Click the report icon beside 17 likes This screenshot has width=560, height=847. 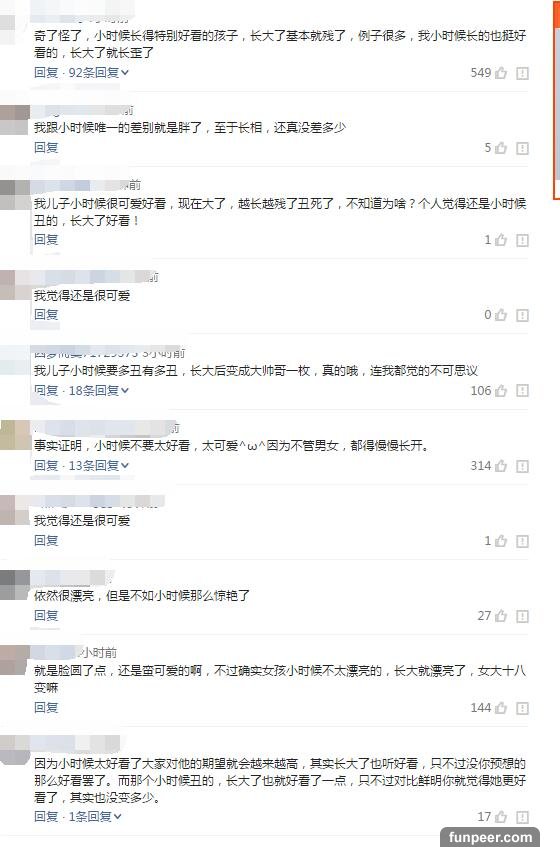[x=522, y=817]
